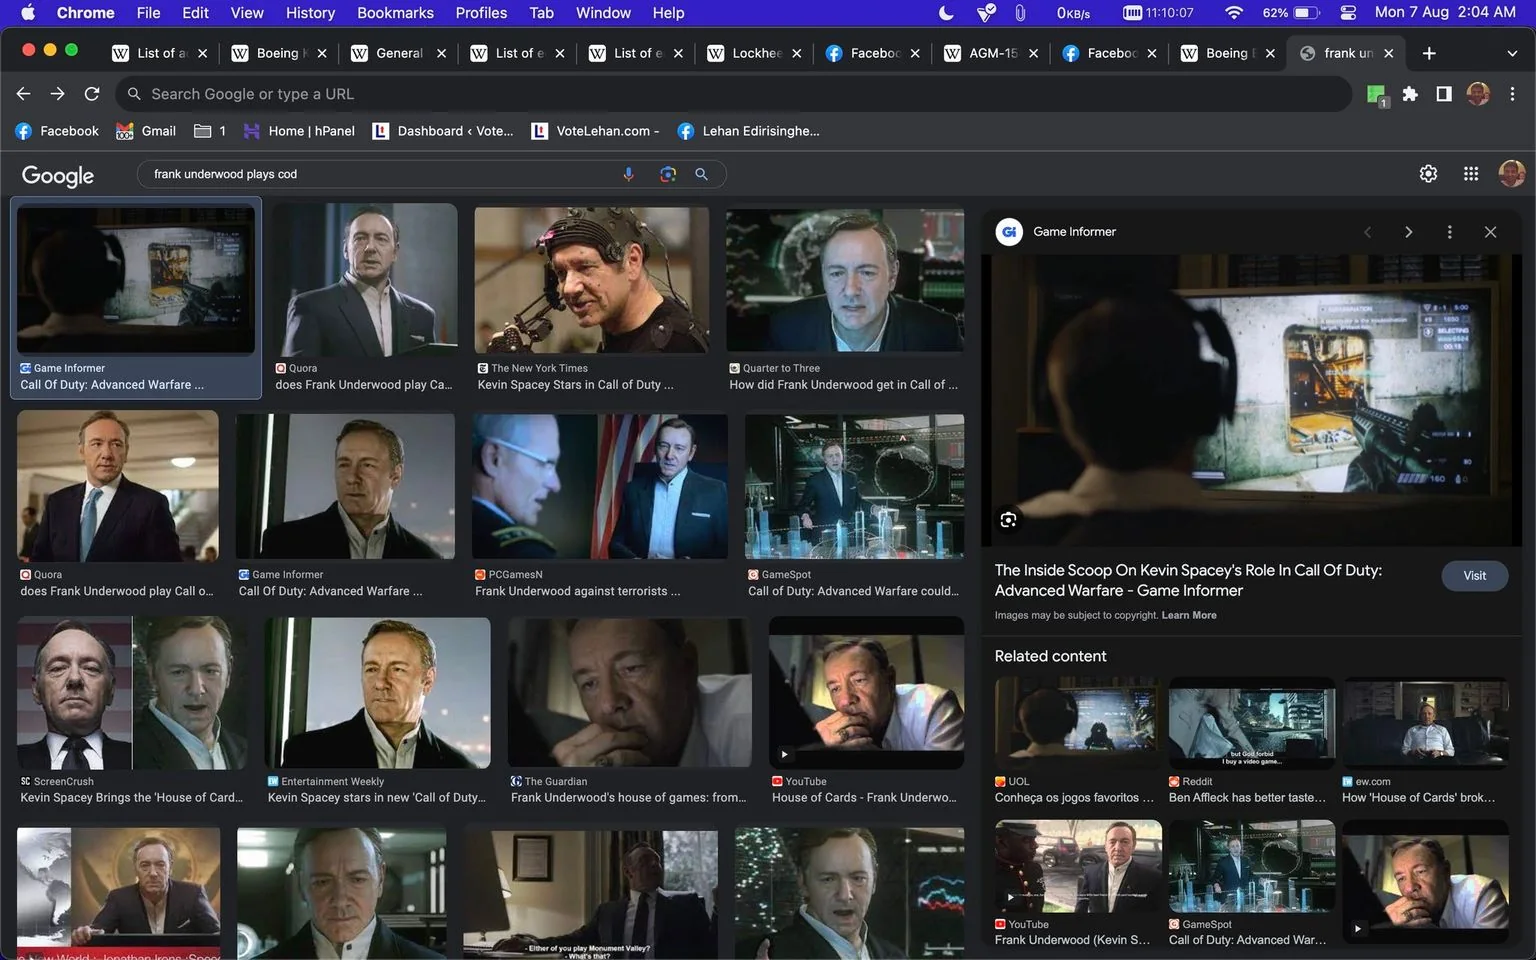Click the Learn More copyright link

(x=1189, y=615)
